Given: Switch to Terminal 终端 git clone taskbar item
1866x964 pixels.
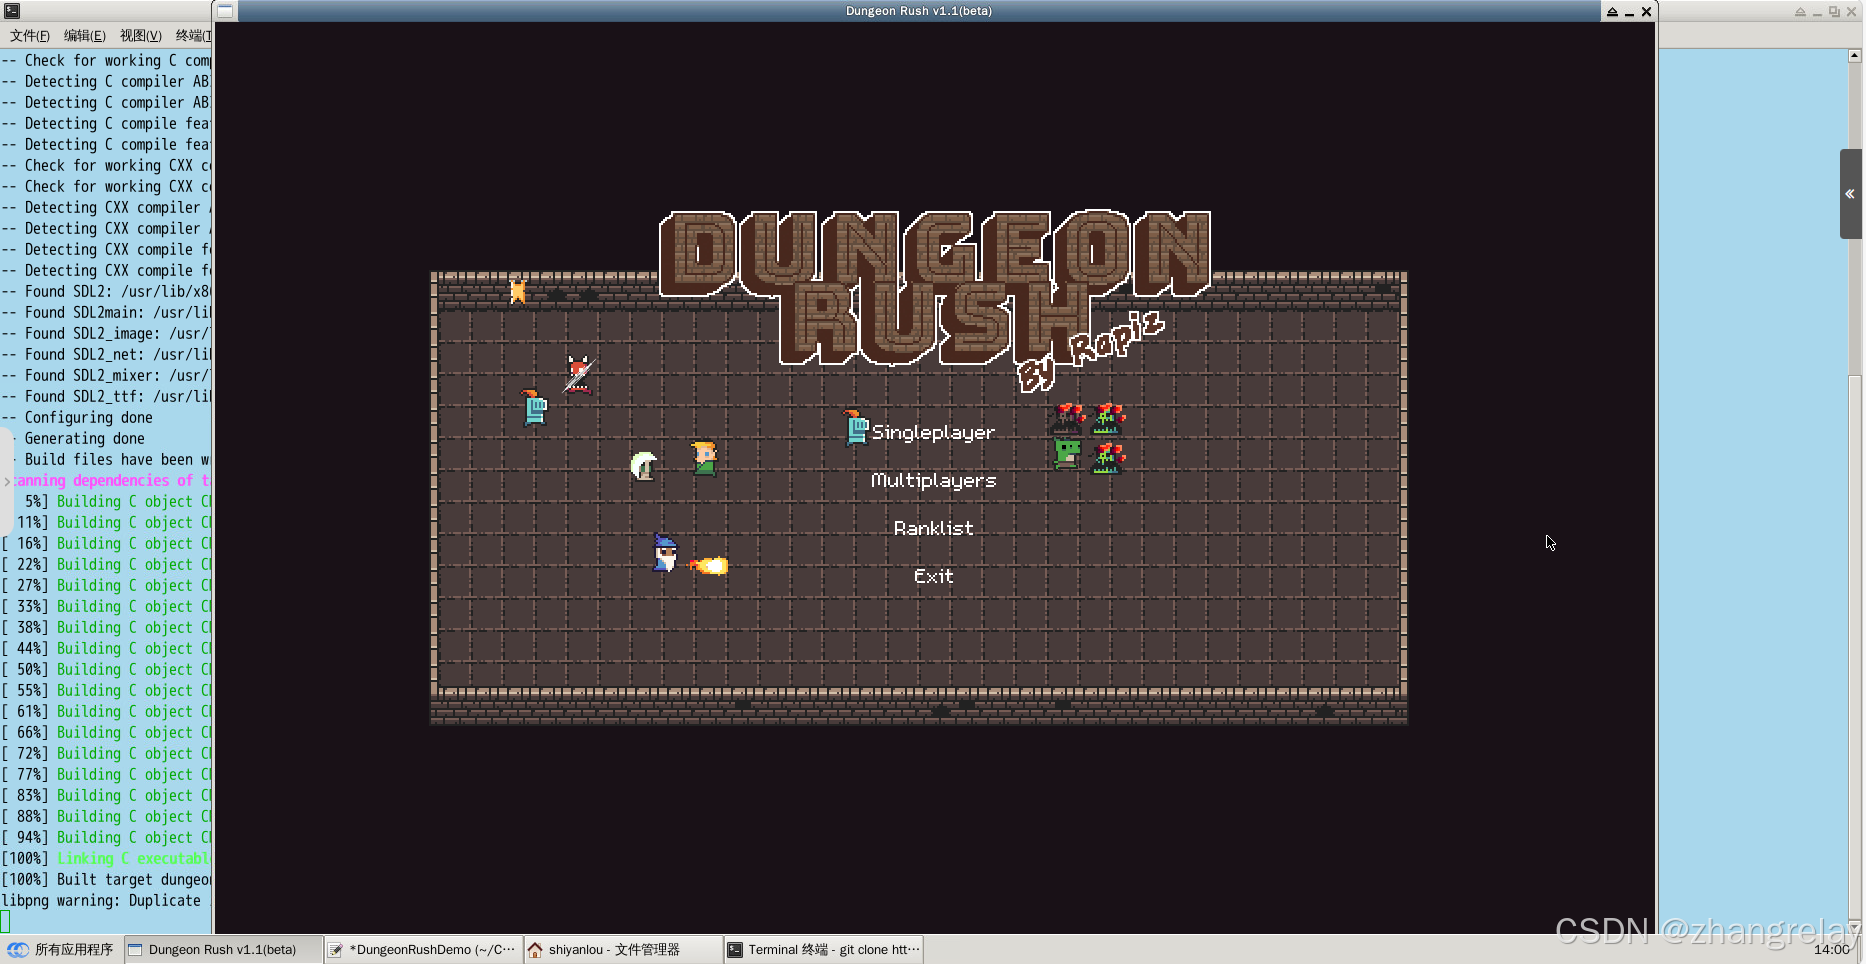Looking at the screenshot, I should click(x=822, y=949).
